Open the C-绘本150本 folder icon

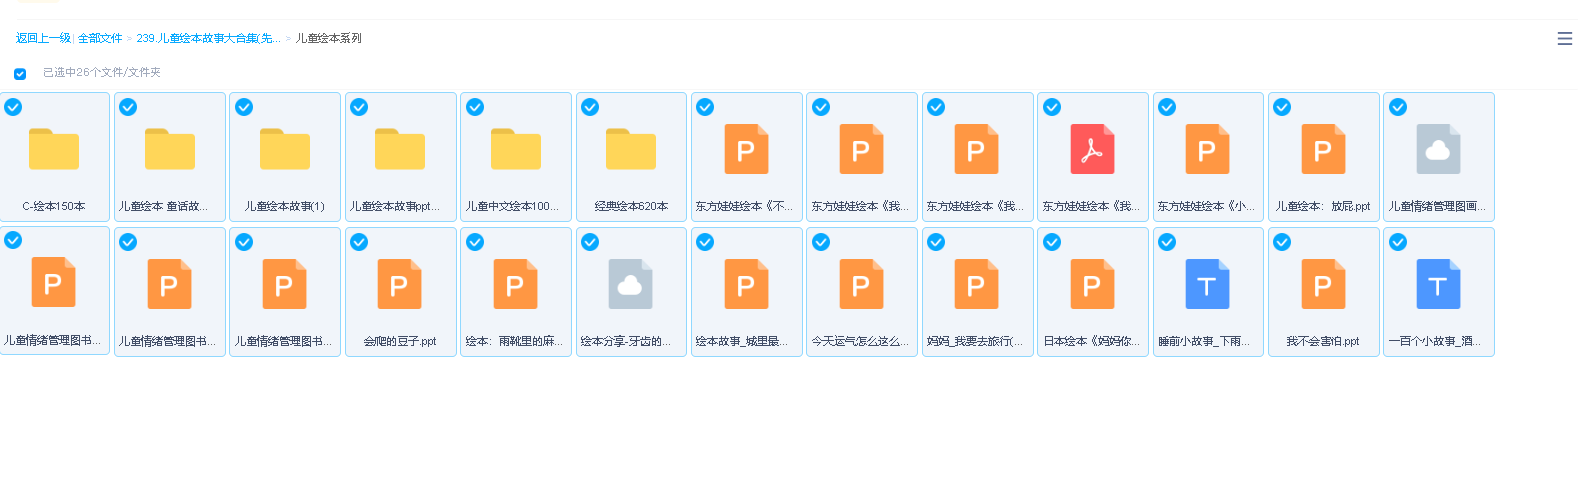54,149
